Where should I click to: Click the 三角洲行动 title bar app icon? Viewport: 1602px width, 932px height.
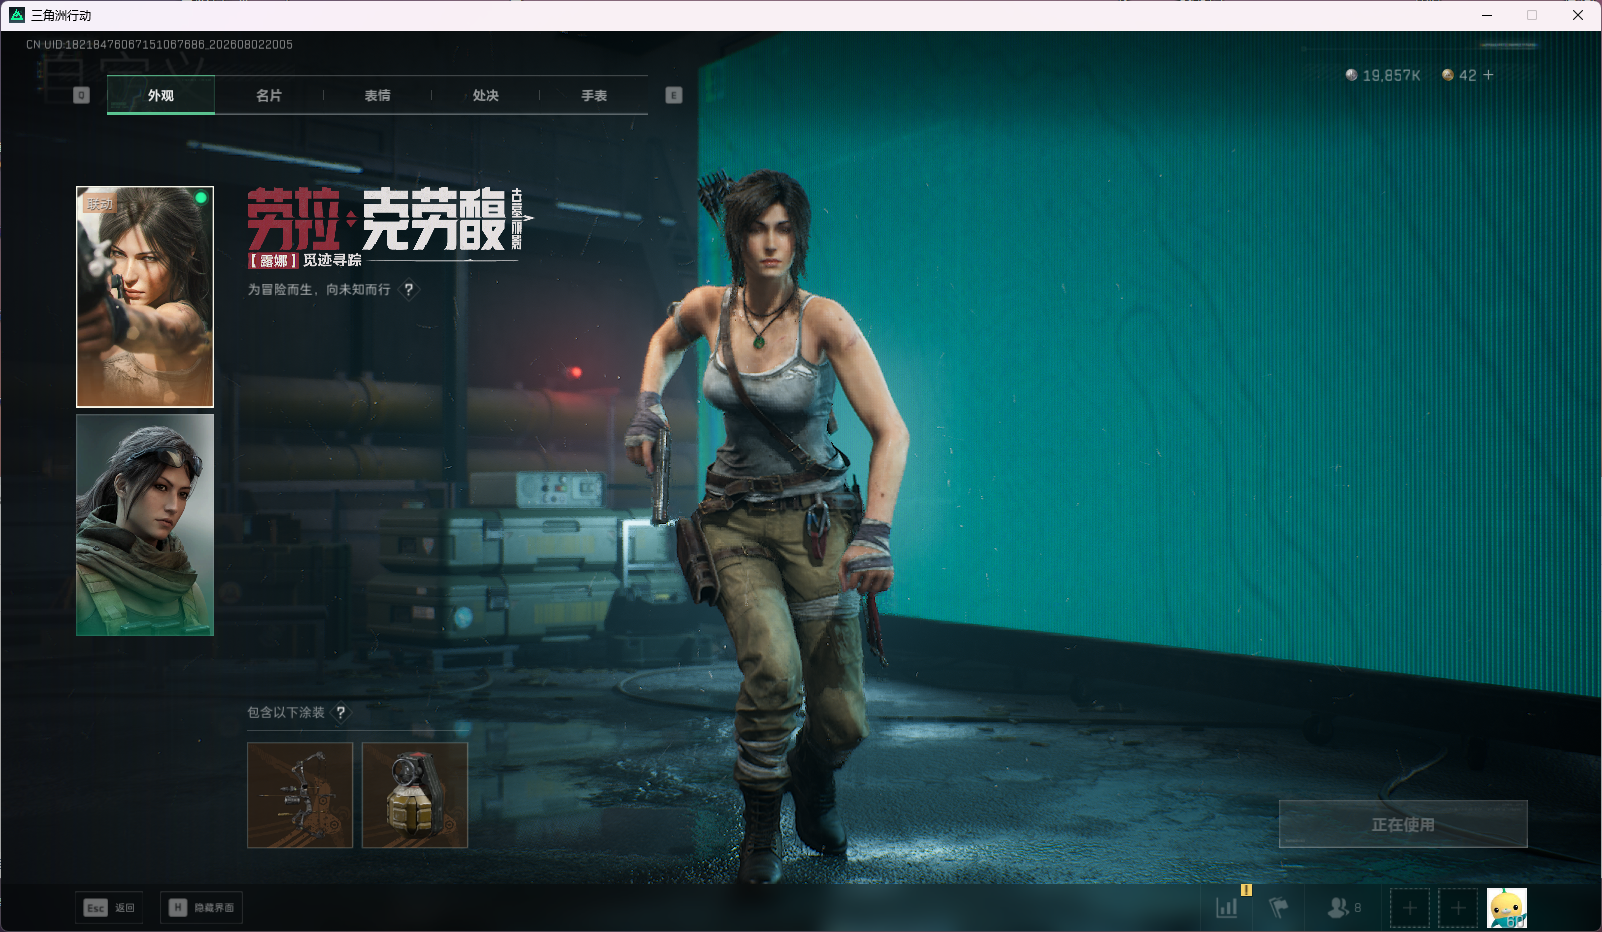coord(17,15)
